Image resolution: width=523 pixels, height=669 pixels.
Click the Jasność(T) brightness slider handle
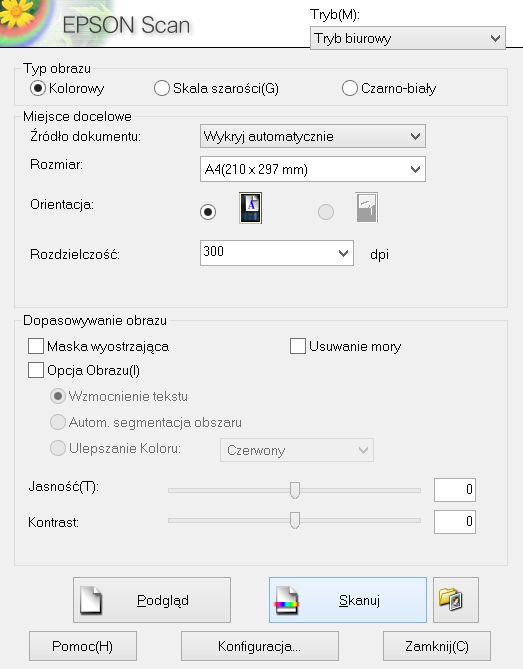[295, 490]
